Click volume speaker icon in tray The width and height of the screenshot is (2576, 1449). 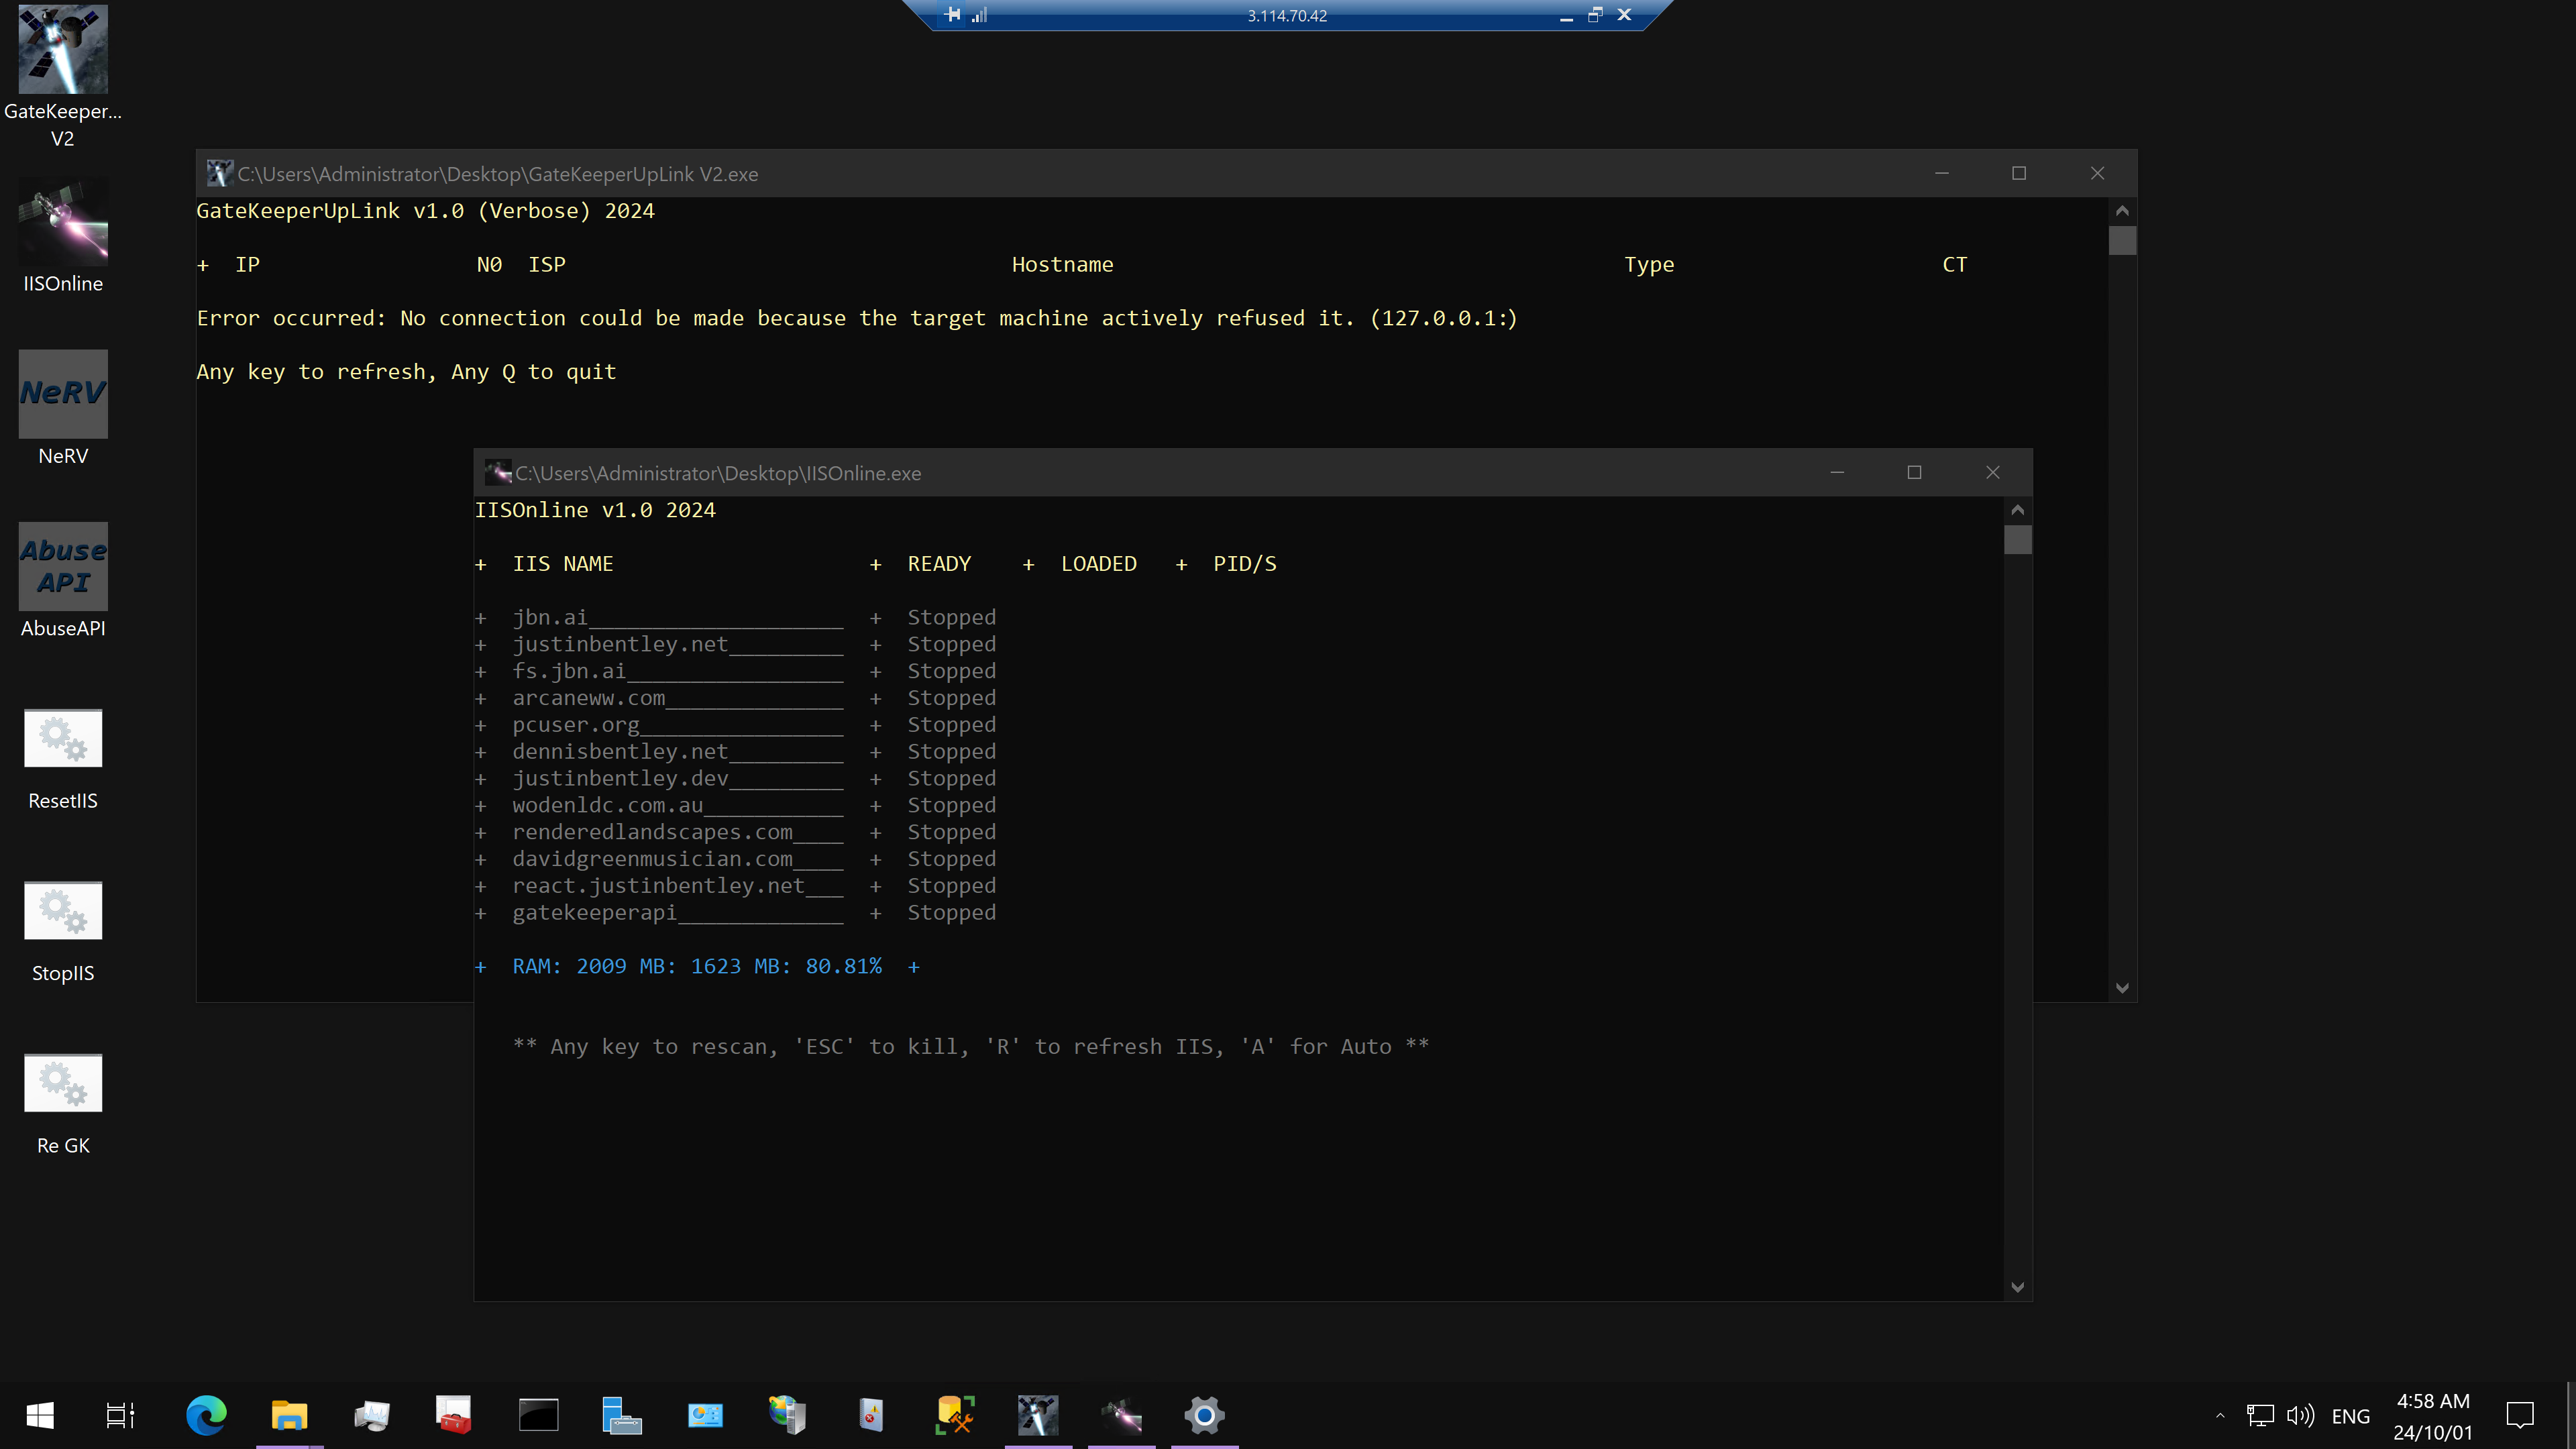[x=2301, y=1416]
